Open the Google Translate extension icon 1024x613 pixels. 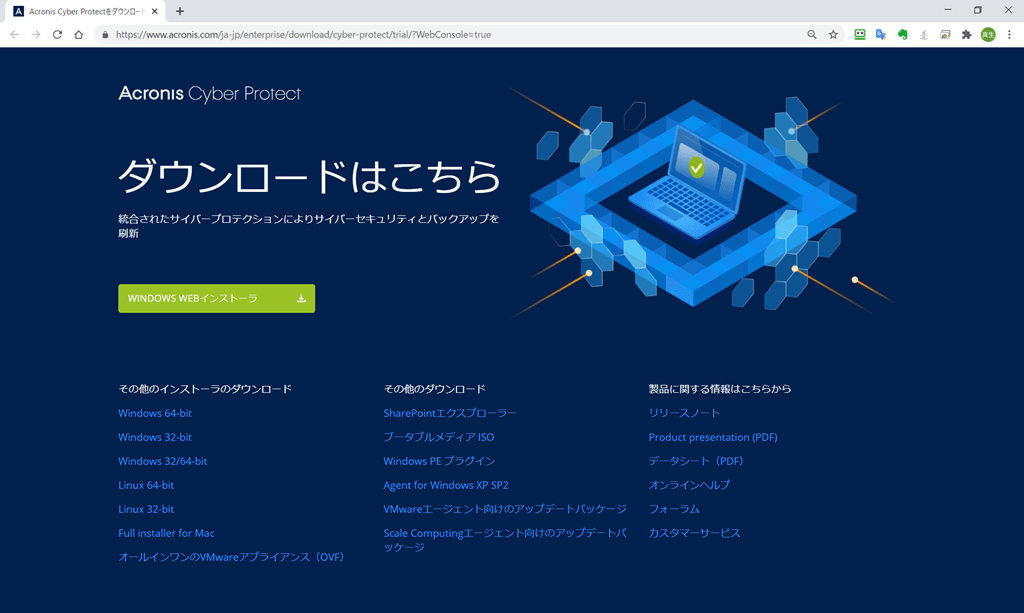click(x=881, y=35)
